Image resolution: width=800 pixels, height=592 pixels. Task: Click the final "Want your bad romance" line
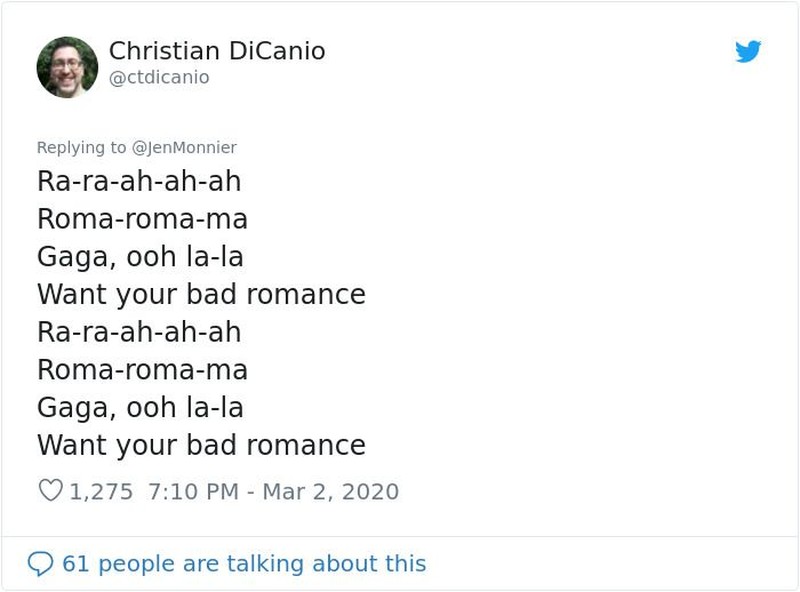(201, 445)
